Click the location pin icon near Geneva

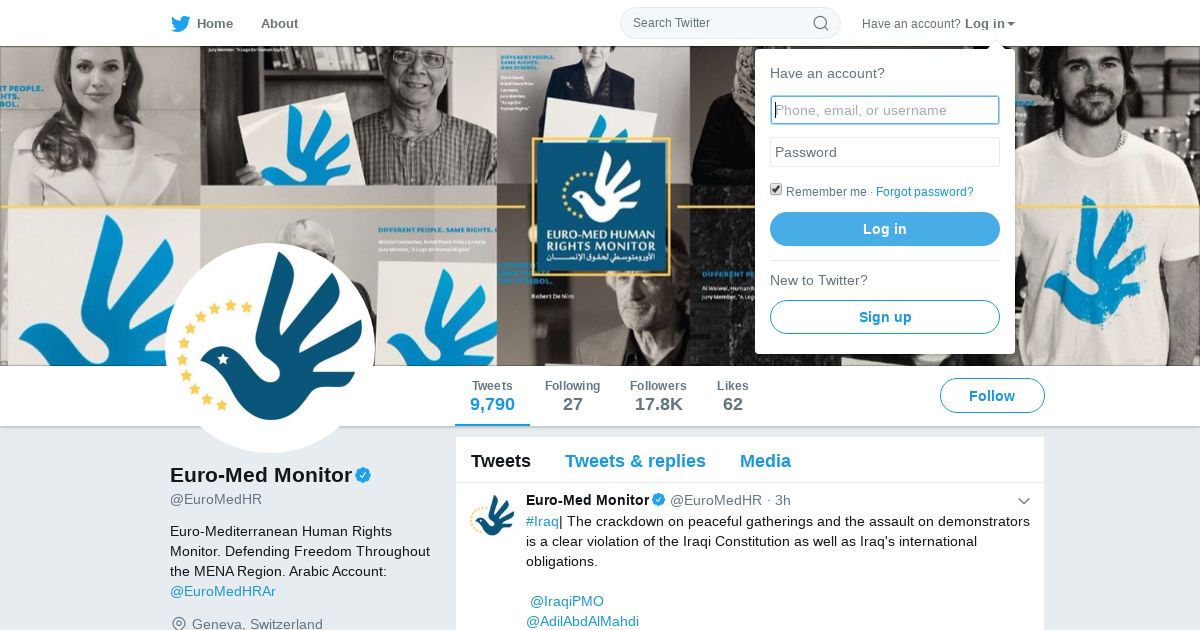coord(179,624)
